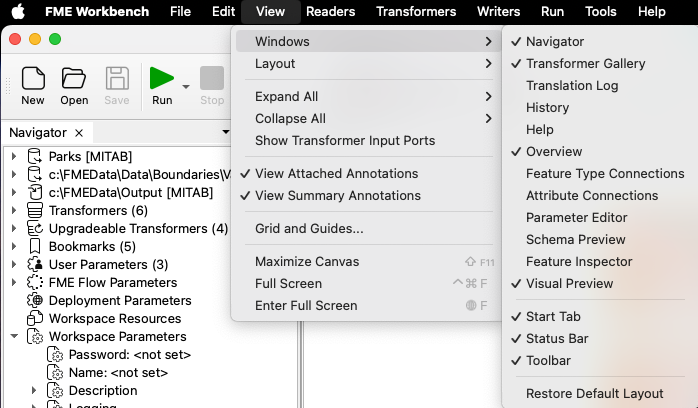Expand the Description parameter node

click(x=34, y=391)
